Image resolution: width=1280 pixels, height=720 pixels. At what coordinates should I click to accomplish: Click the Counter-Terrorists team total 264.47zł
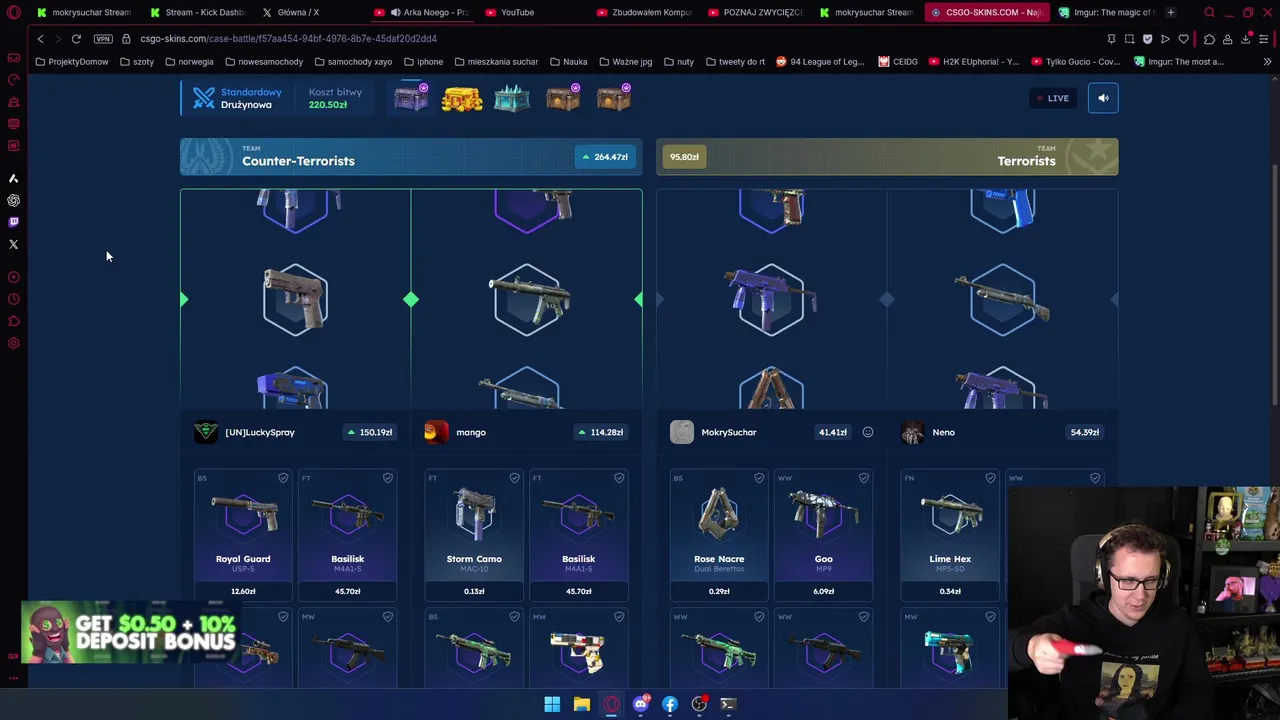604,157
